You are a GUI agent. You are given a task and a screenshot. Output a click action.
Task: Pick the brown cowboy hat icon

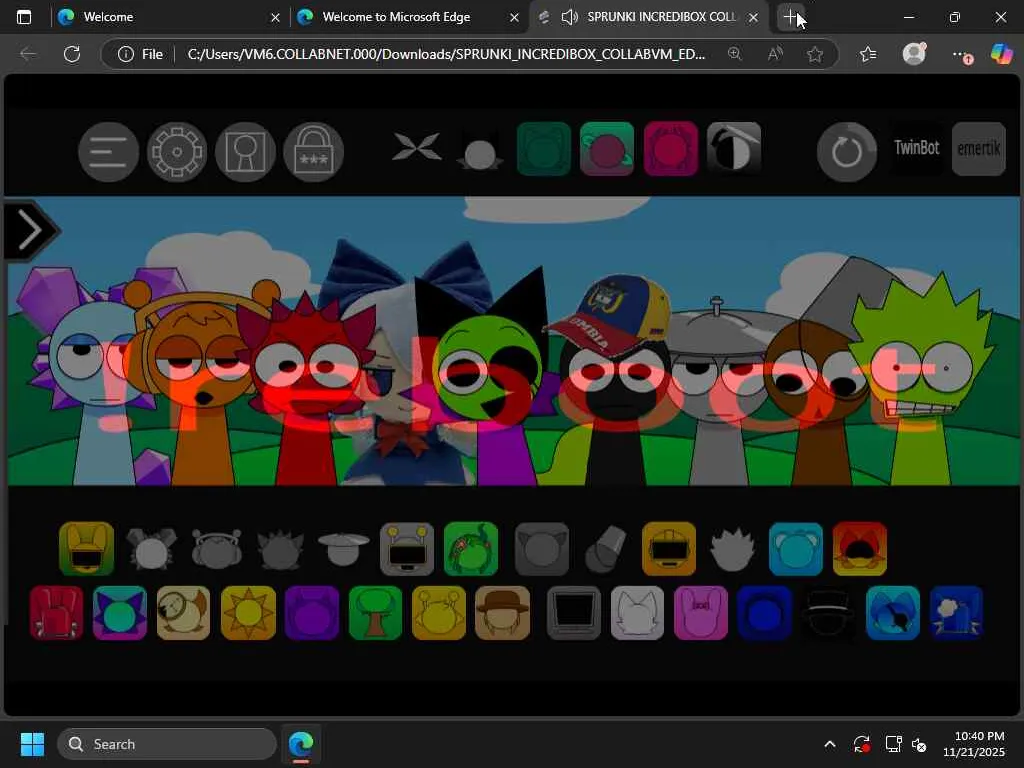pos(502,613)
